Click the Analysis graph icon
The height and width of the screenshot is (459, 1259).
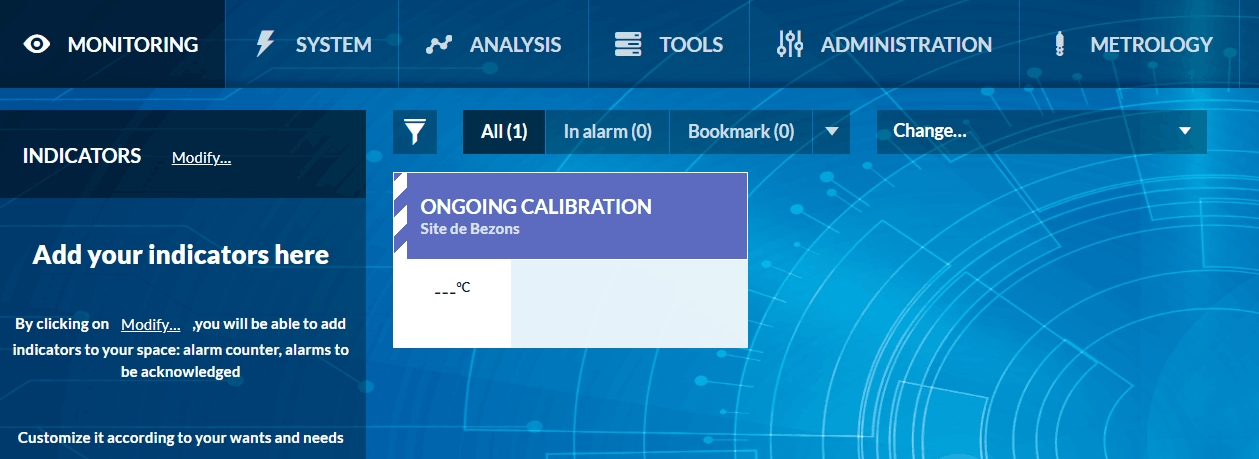coord(439,45)
